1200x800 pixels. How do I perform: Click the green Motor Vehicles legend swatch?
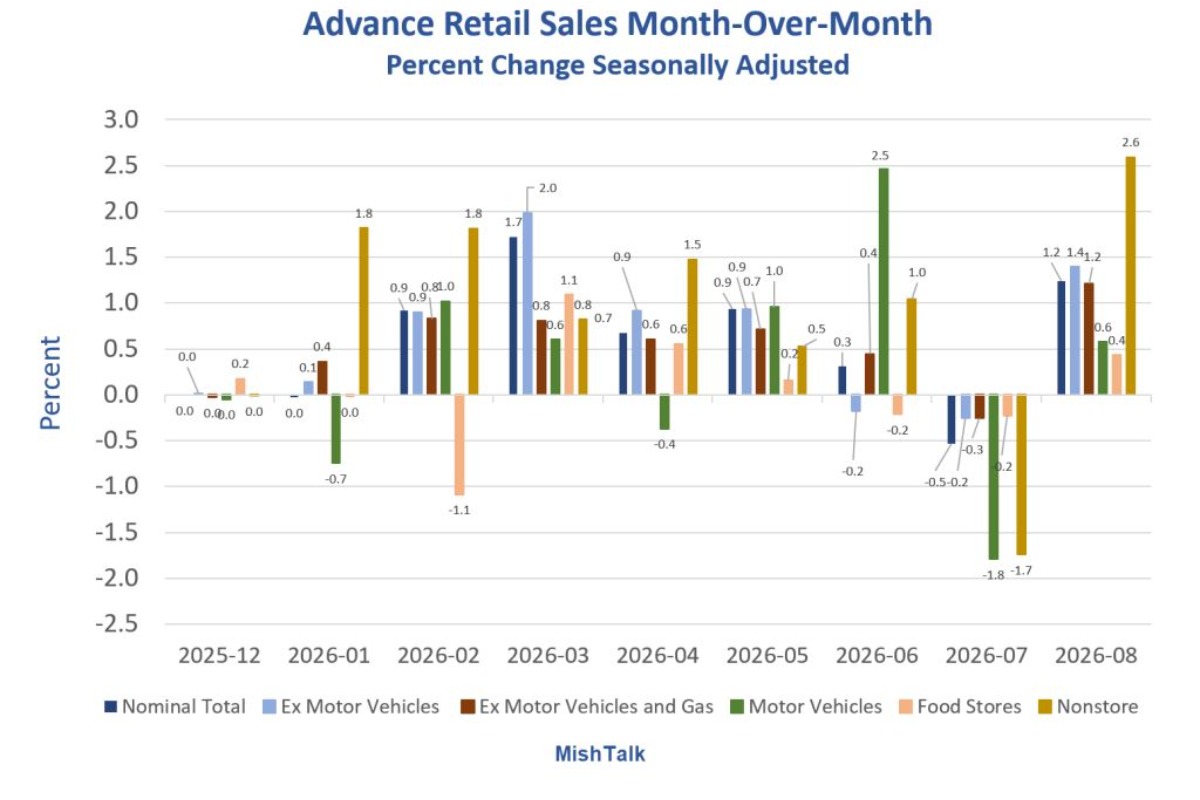[x=736, y=707]
